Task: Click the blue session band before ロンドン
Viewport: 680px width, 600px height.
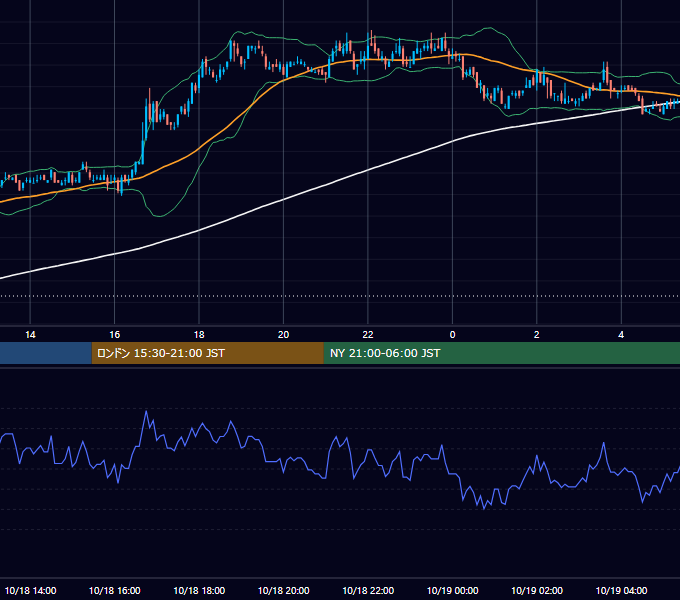Action: [46, 353]
